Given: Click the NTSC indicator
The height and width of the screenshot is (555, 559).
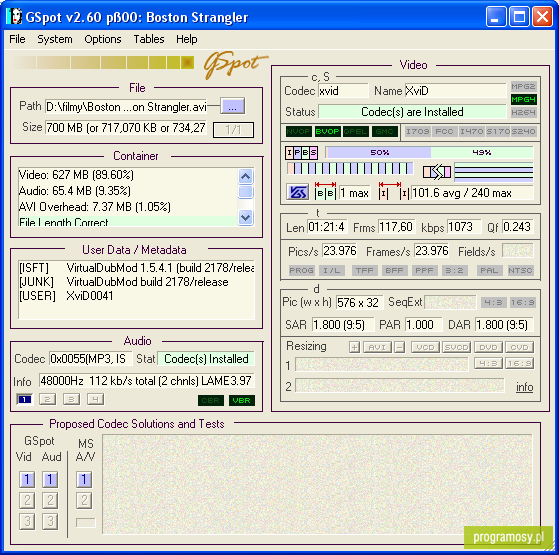Looking at the screenshot, I should 520,271.
